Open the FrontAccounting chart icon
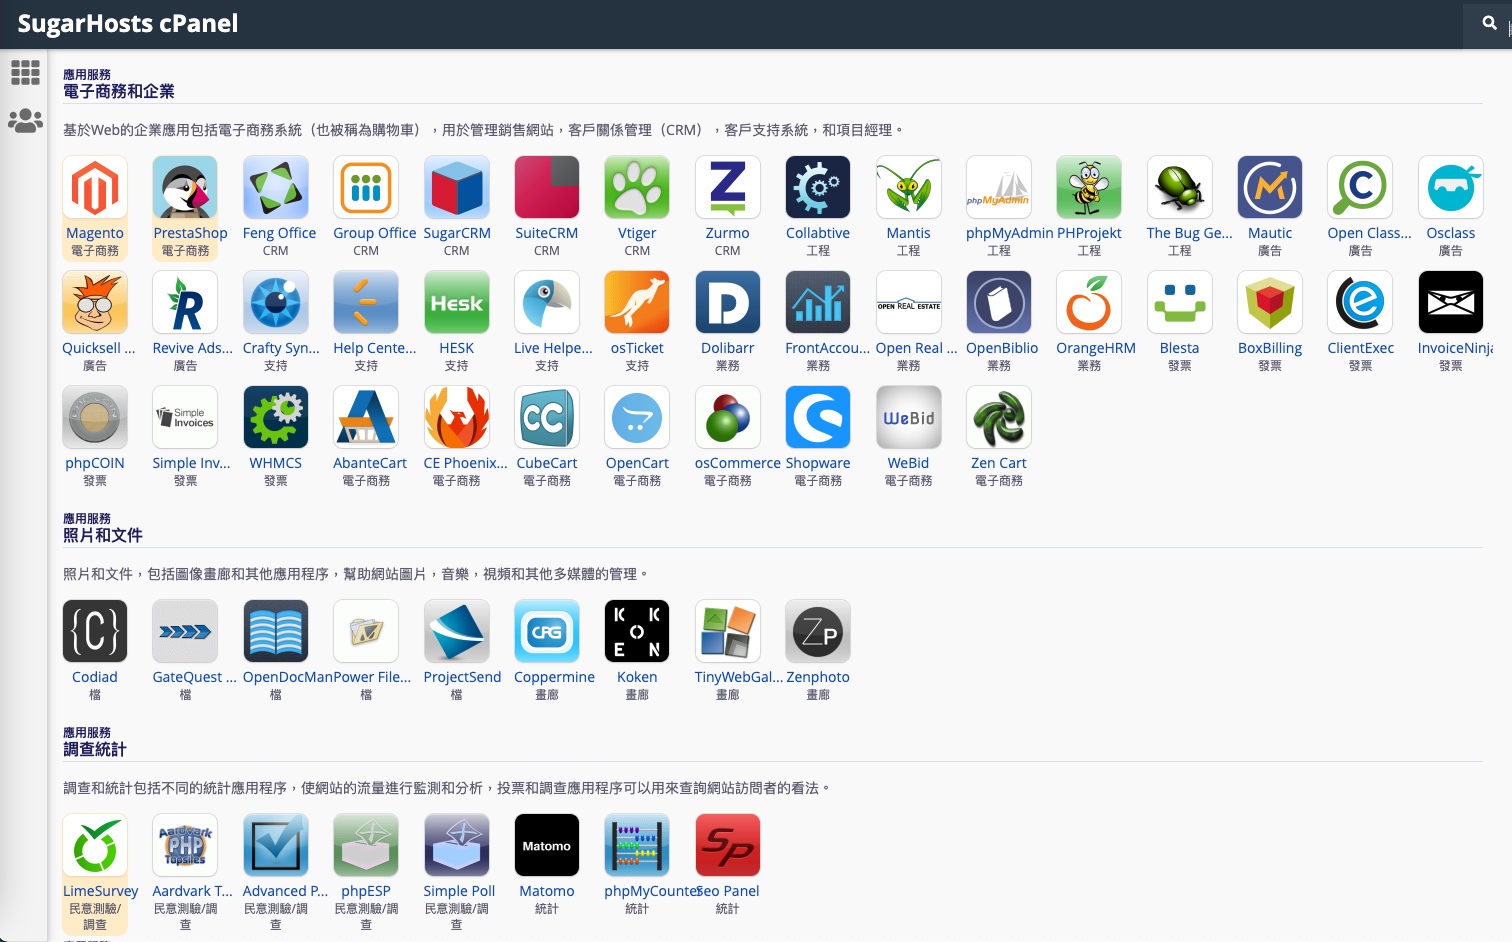 click(818, 302)
